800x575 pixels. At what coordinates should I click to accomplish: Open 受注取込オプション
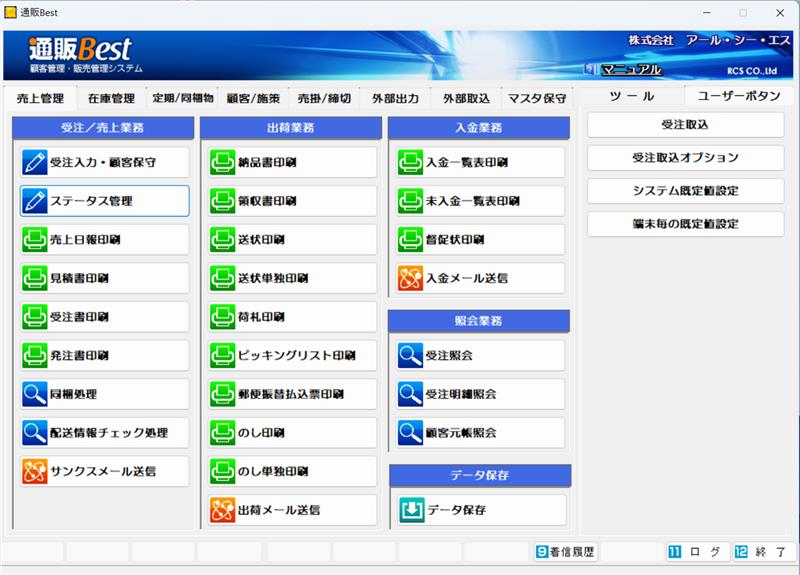pyautogui.click(x=685, y=158)
